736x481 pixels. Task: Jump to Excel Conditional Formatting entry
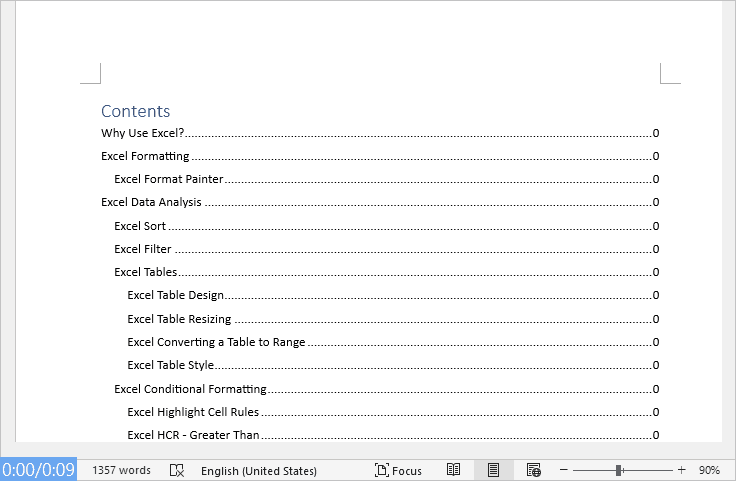[190, 389]
